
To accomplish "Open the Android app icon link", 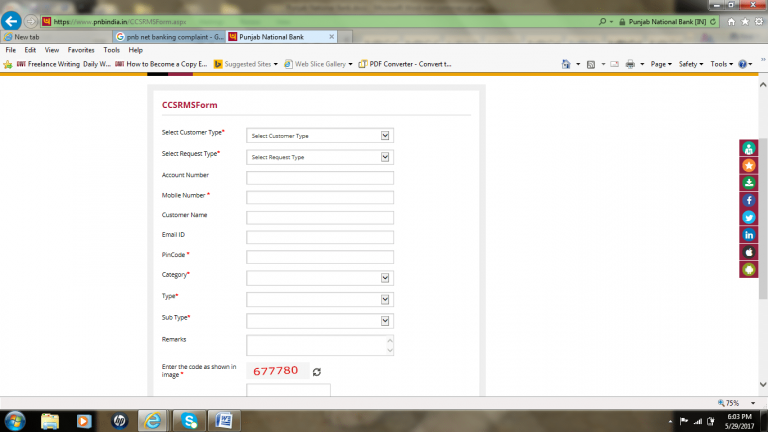I will (x=749, y=269).
